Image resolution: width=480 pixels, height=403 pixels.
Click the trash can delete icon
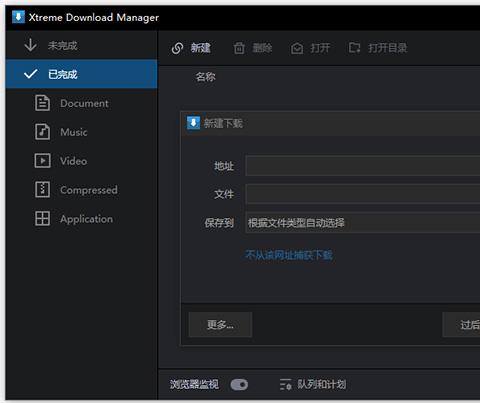[239, 48]
